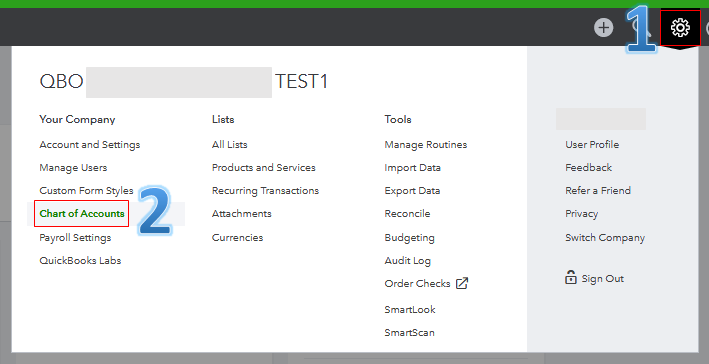
Task: Click the Your Company heading
Action: (x=77, y=119)
